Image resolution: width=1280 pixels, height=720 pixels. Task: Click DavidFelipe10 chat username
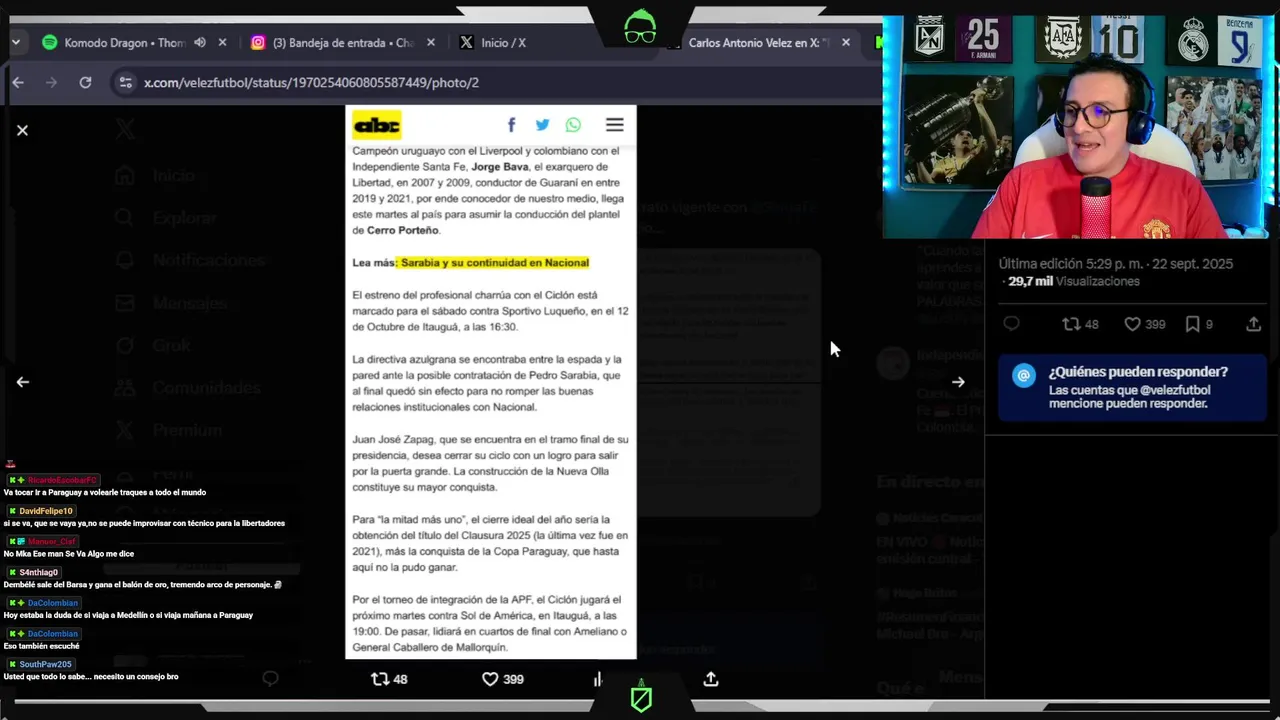[46, 511]
